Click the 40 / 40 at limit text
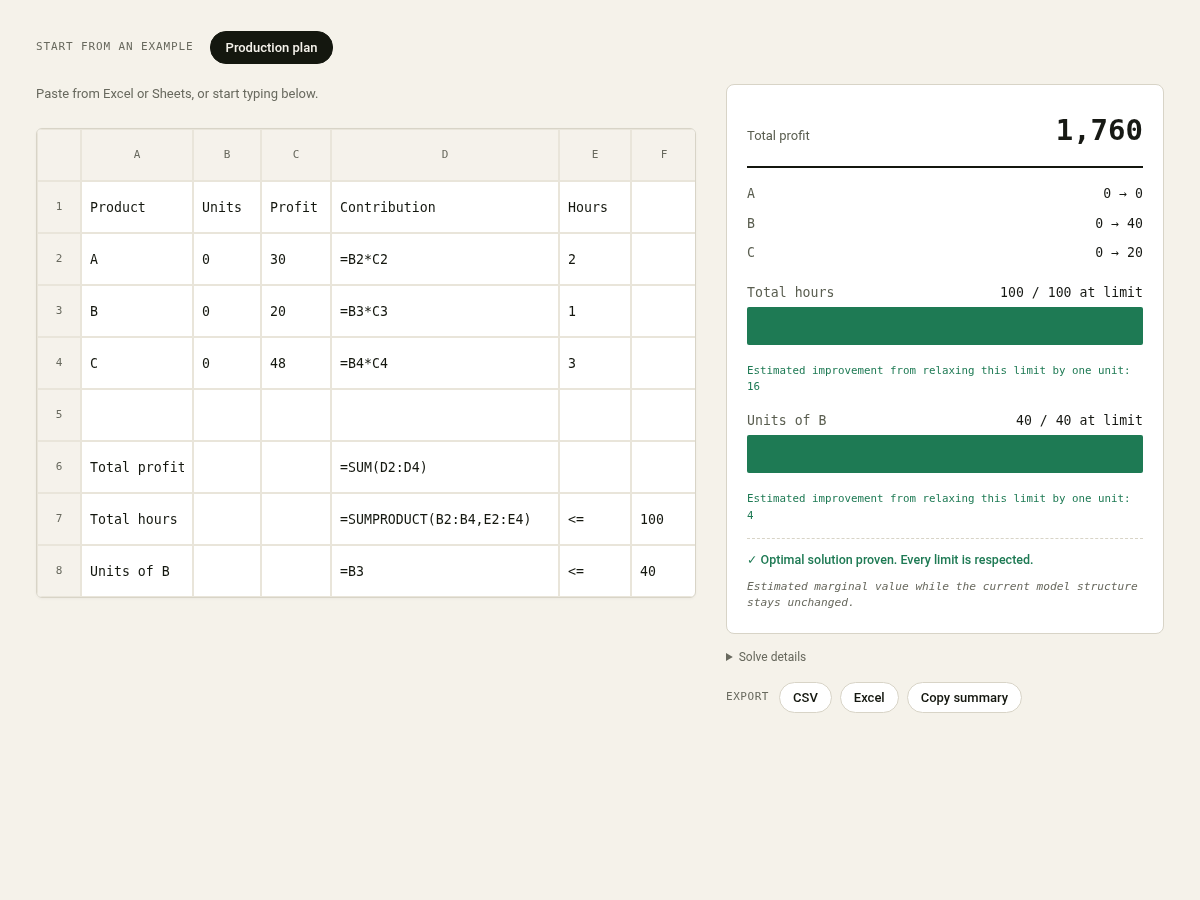Image resolution: width=1200 pixels, height=900 pixels. [1079, 420]
